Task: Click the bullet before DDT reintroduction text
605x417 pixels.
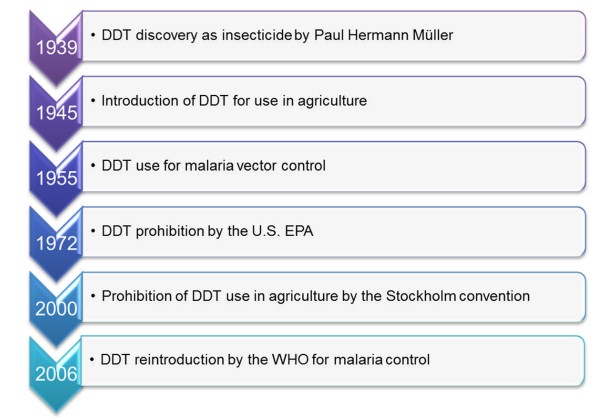Action: click(92, 360)
